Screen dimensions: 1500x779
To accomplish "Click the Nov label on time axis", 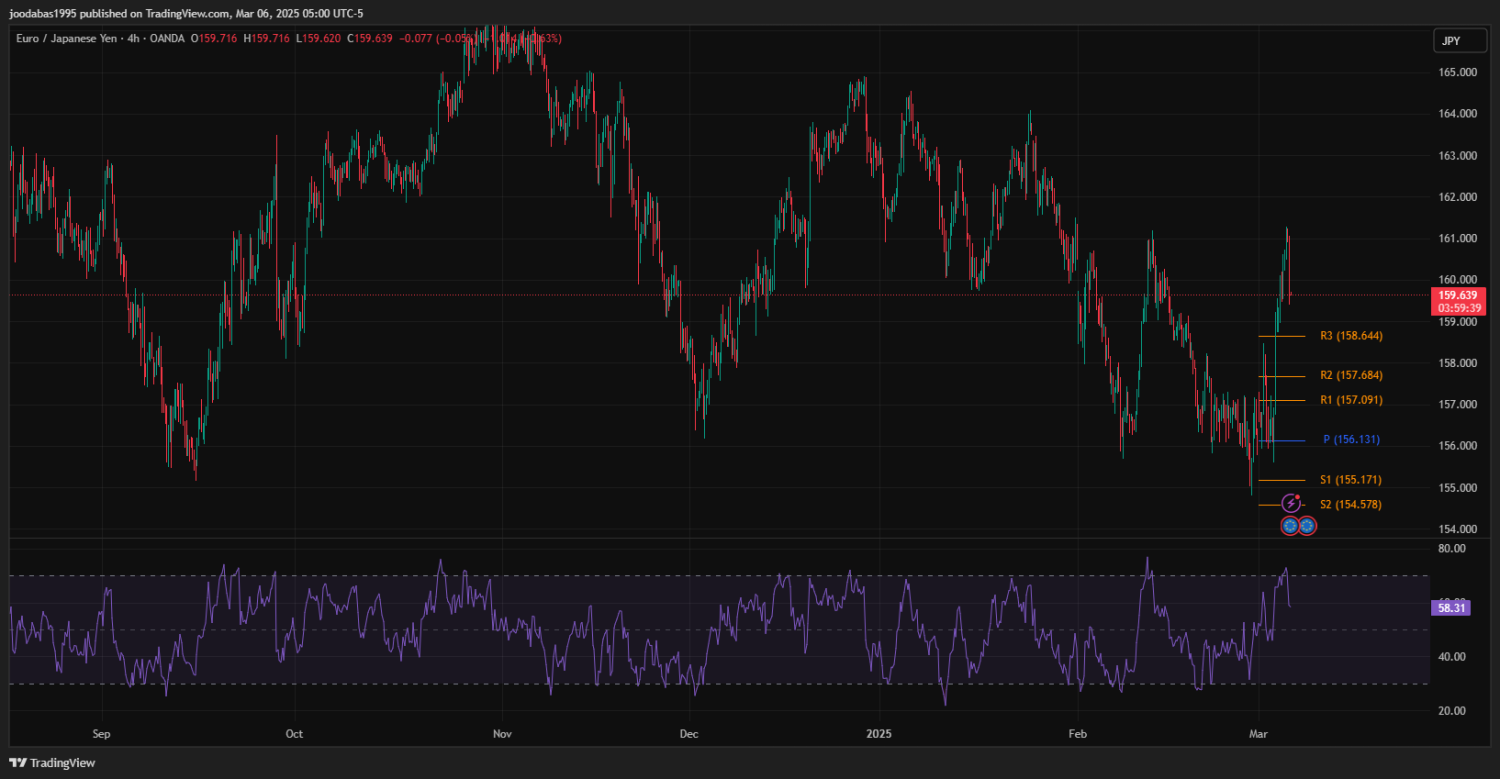I will pos(502,733).
